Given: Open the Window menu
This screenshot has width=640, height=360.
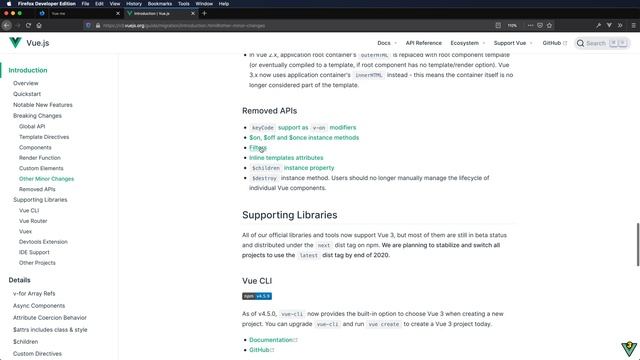Looking at the screenshot, I should (204, 4).
